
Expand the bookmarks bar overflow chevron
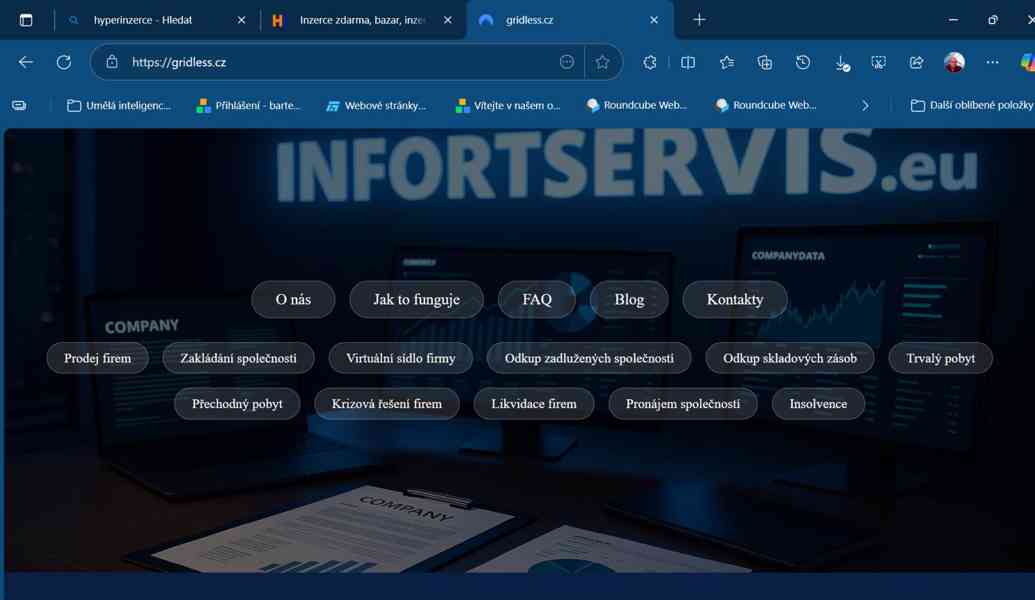coord(865,105)
